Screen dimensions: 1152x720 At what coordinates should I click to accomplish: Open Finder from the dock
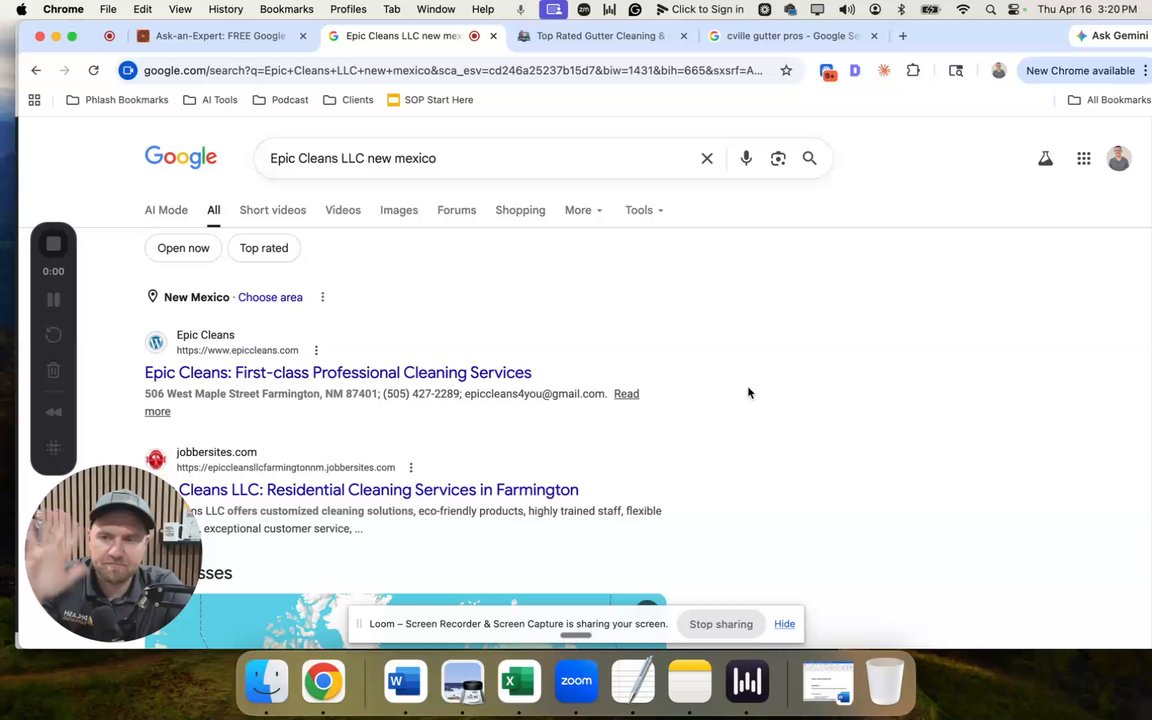[x=266, y=680]
